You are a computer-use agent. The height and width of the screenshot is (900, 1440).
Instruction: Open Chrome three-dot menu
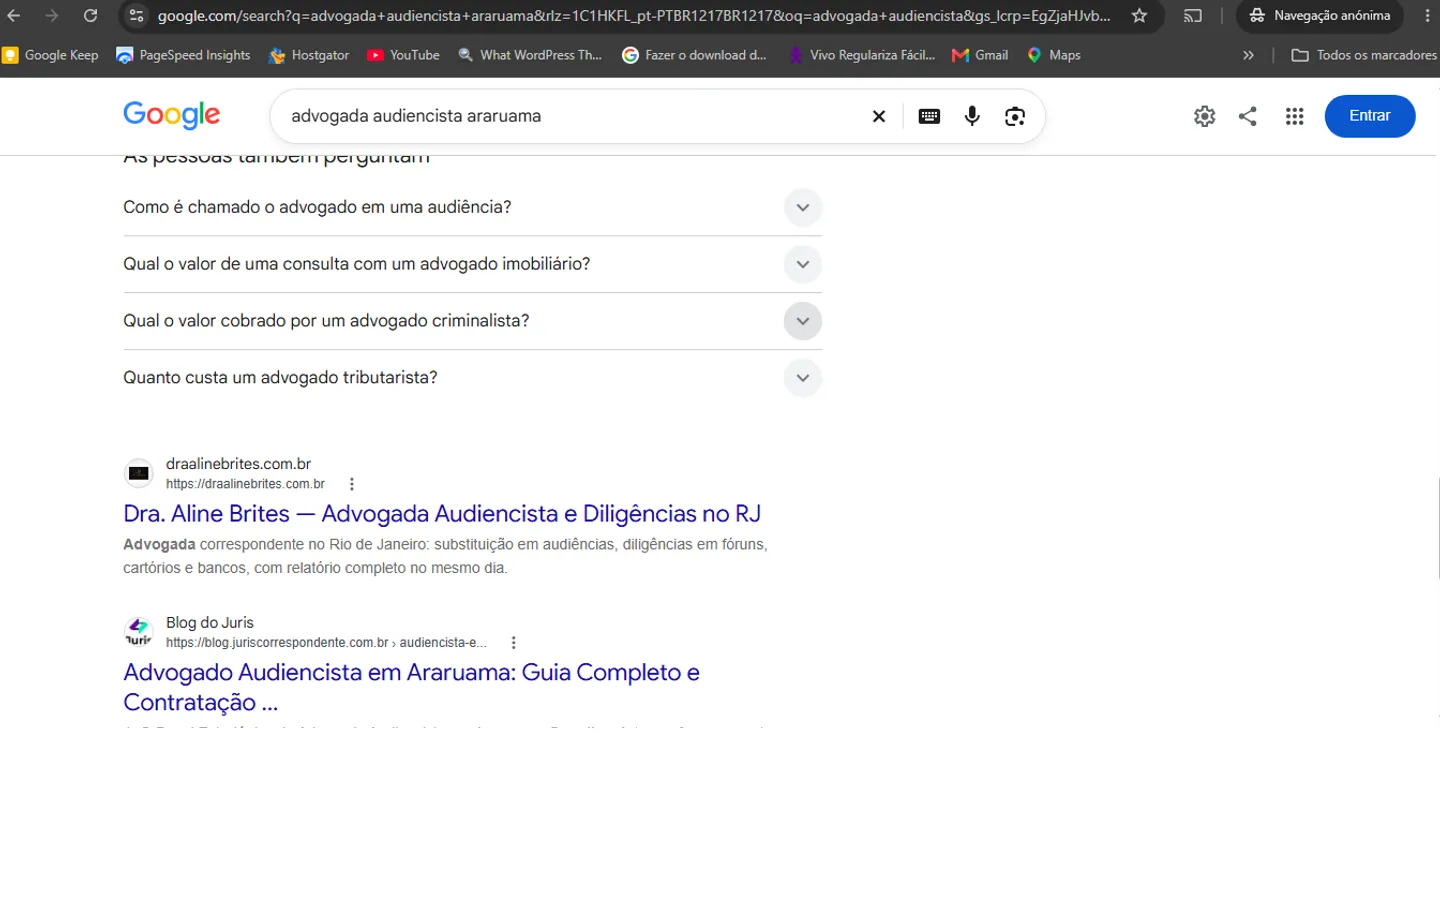[x=1428, y=16]
